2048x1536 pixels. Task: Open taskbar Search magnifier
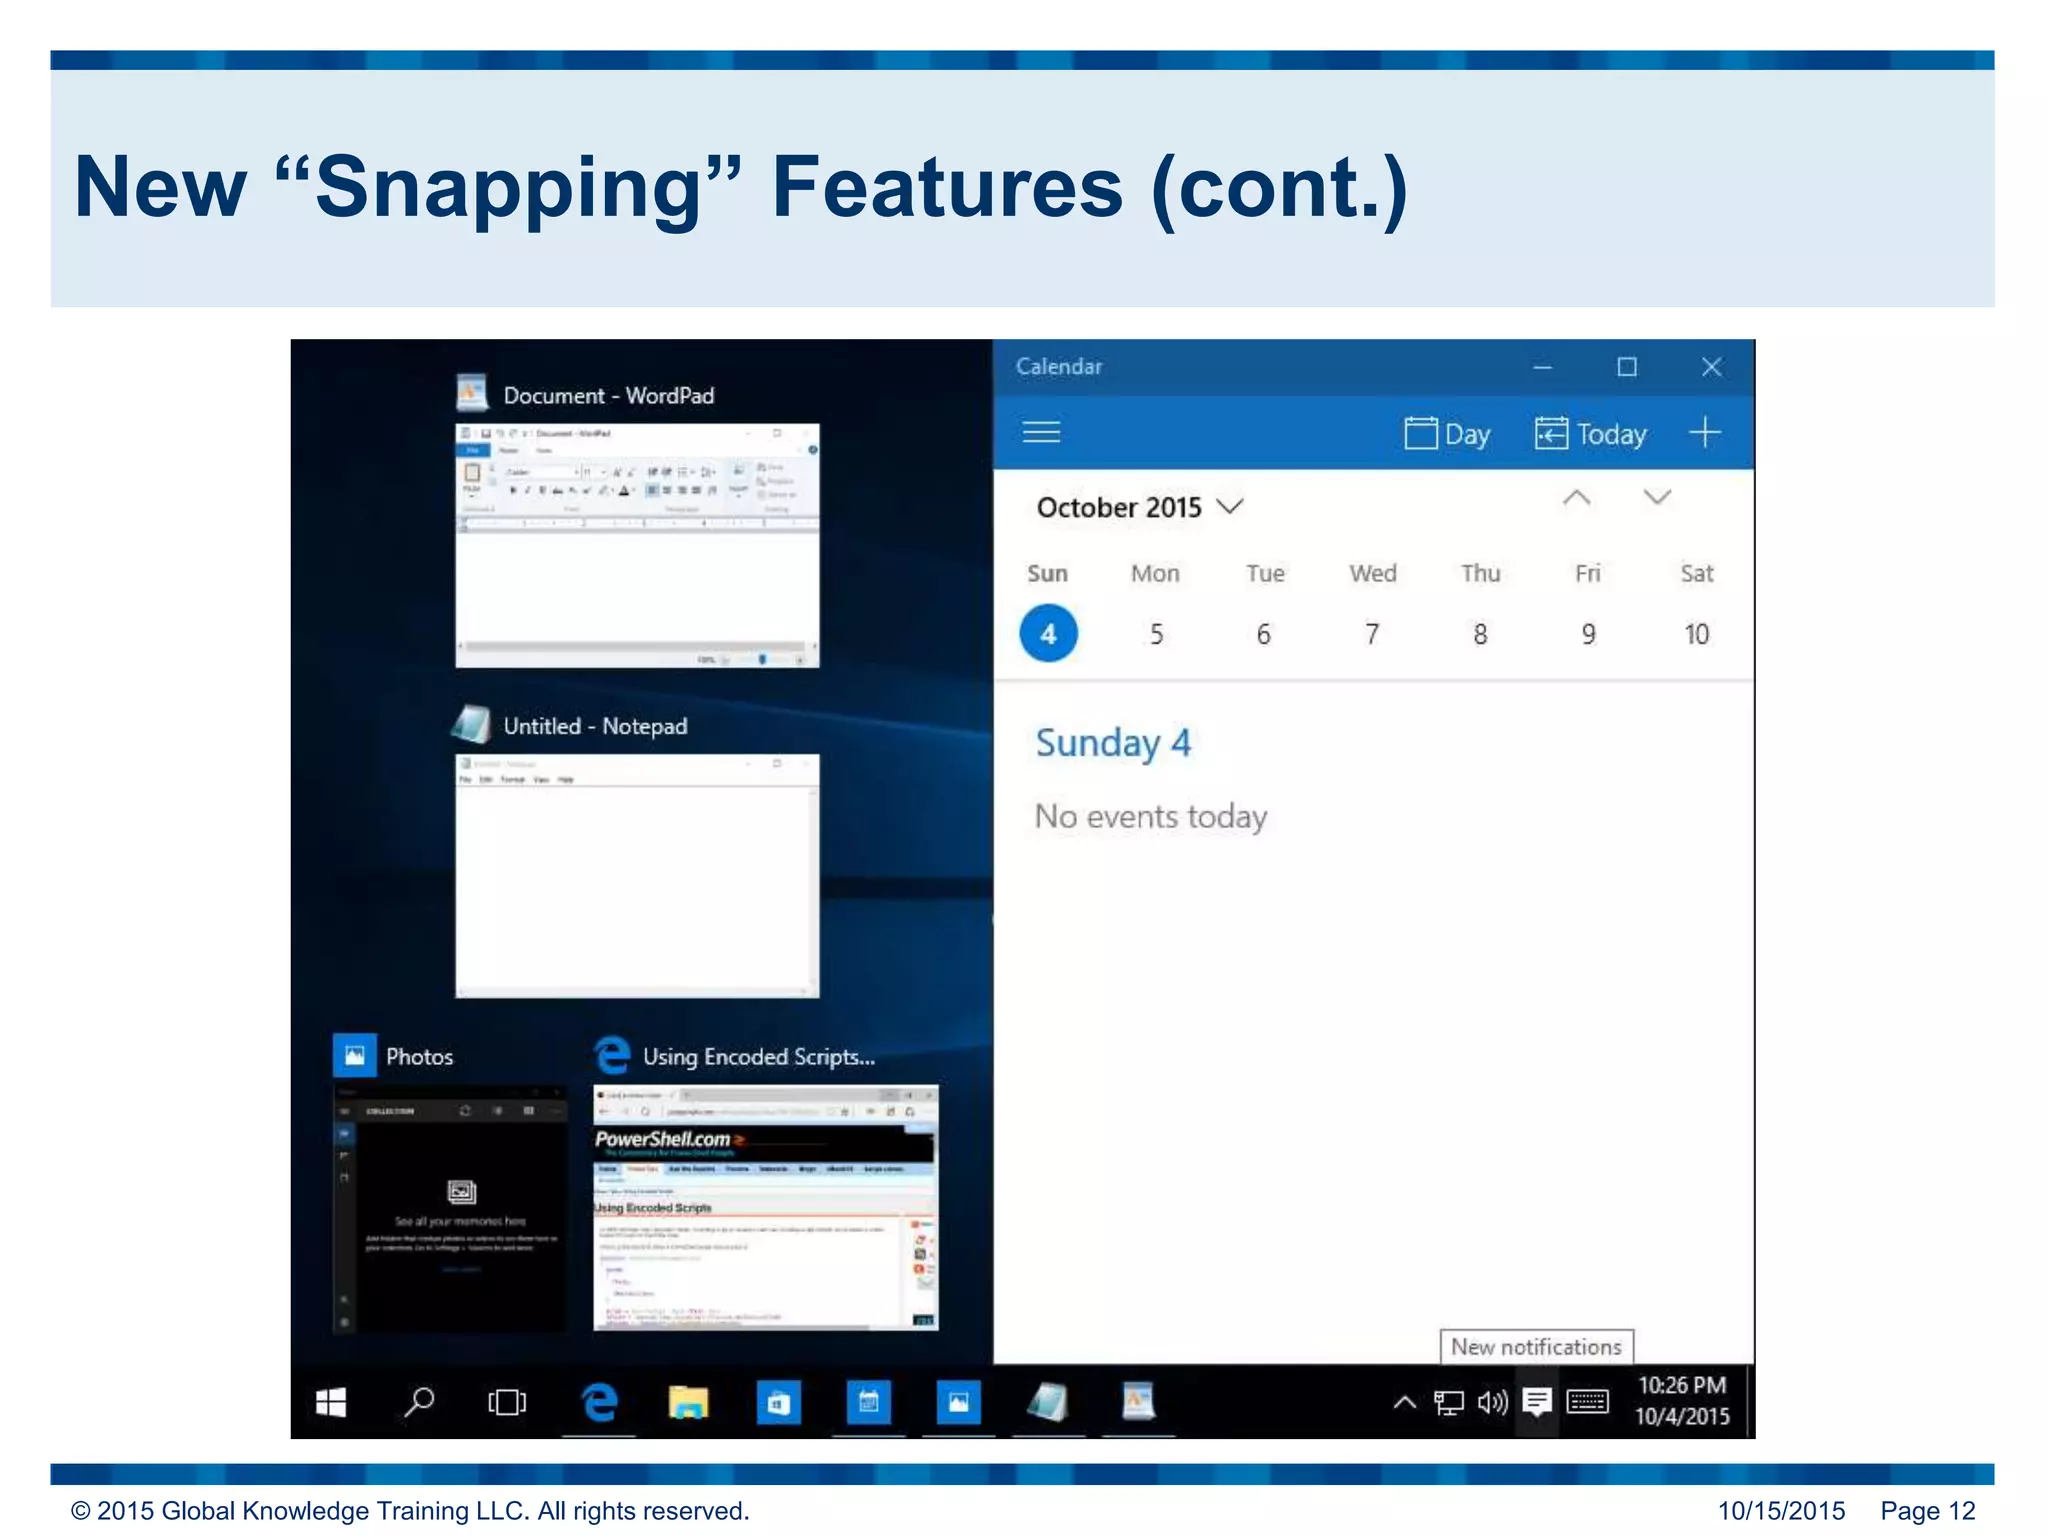click(x=419, y=1403)
